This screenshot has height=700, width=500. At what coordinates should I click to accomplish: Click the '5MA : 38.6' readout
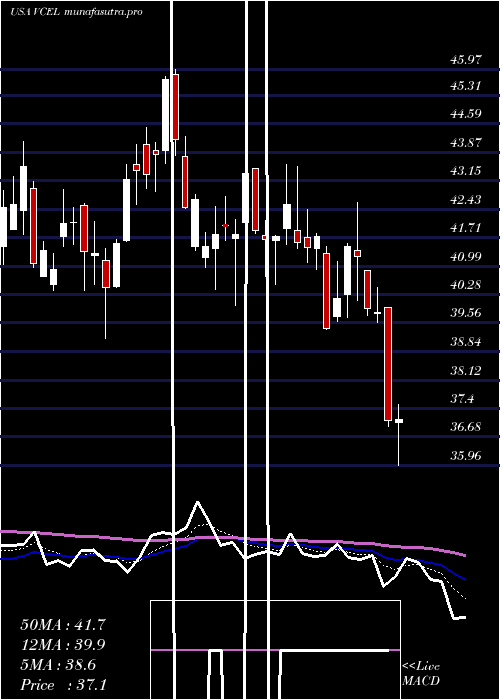click(x=58, y=665)
